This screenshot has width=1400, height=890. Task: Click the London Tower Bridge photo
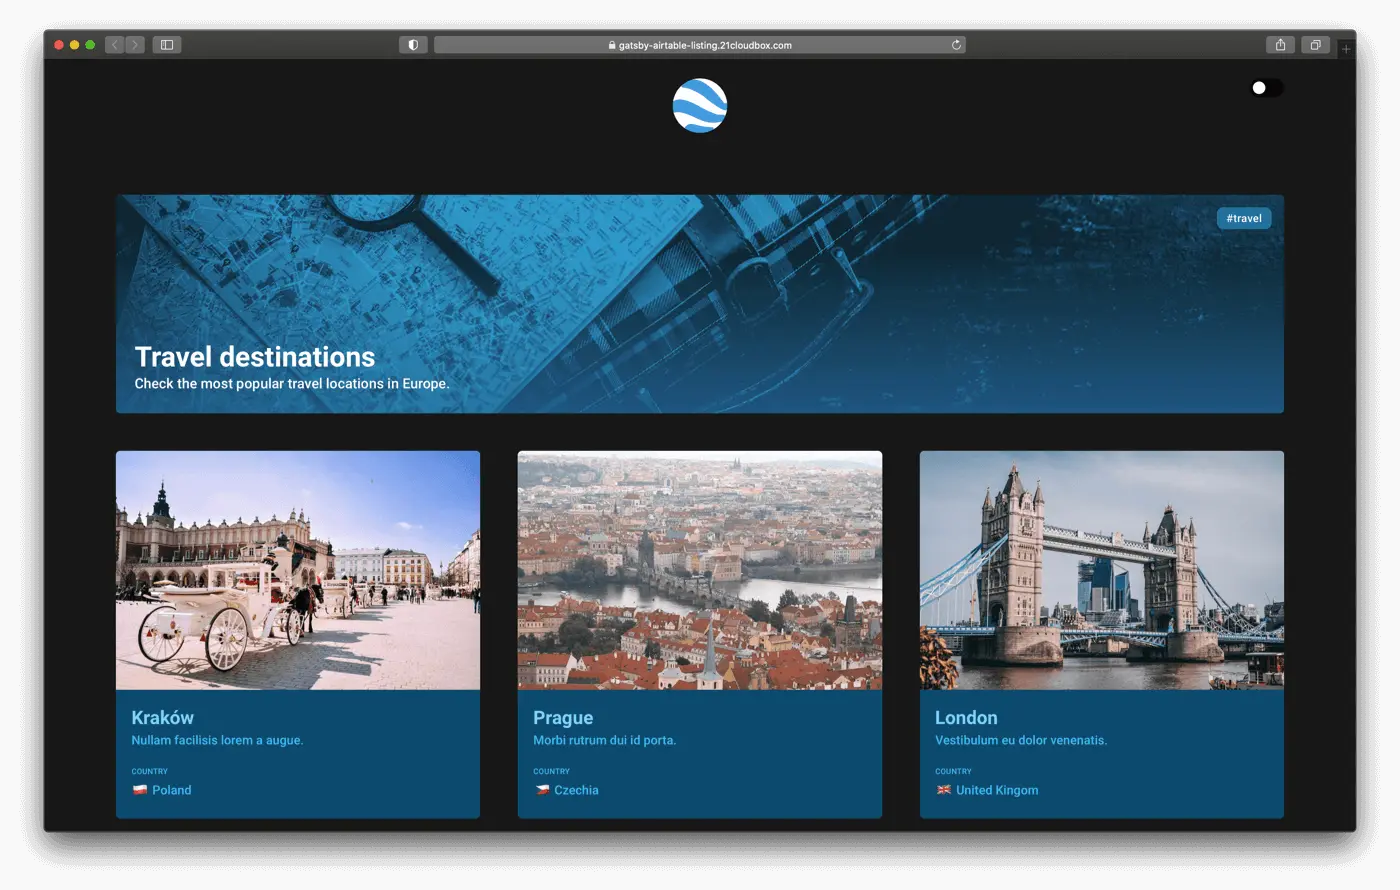pyautogui.click(x=1101, y=570)
